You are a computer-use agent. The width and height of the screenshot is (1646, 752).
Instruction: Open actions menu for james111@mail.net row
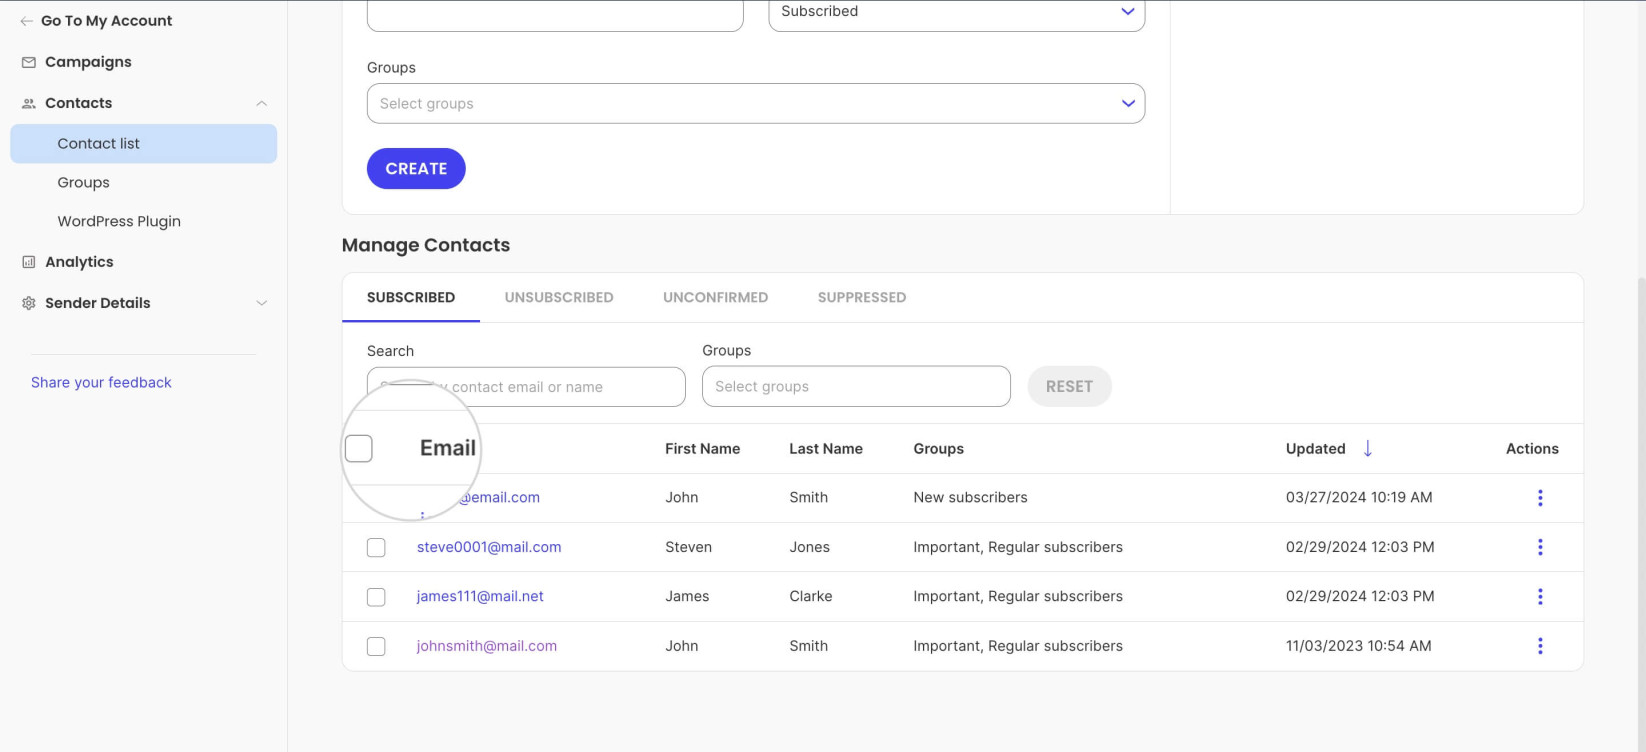pos(1540,596)
